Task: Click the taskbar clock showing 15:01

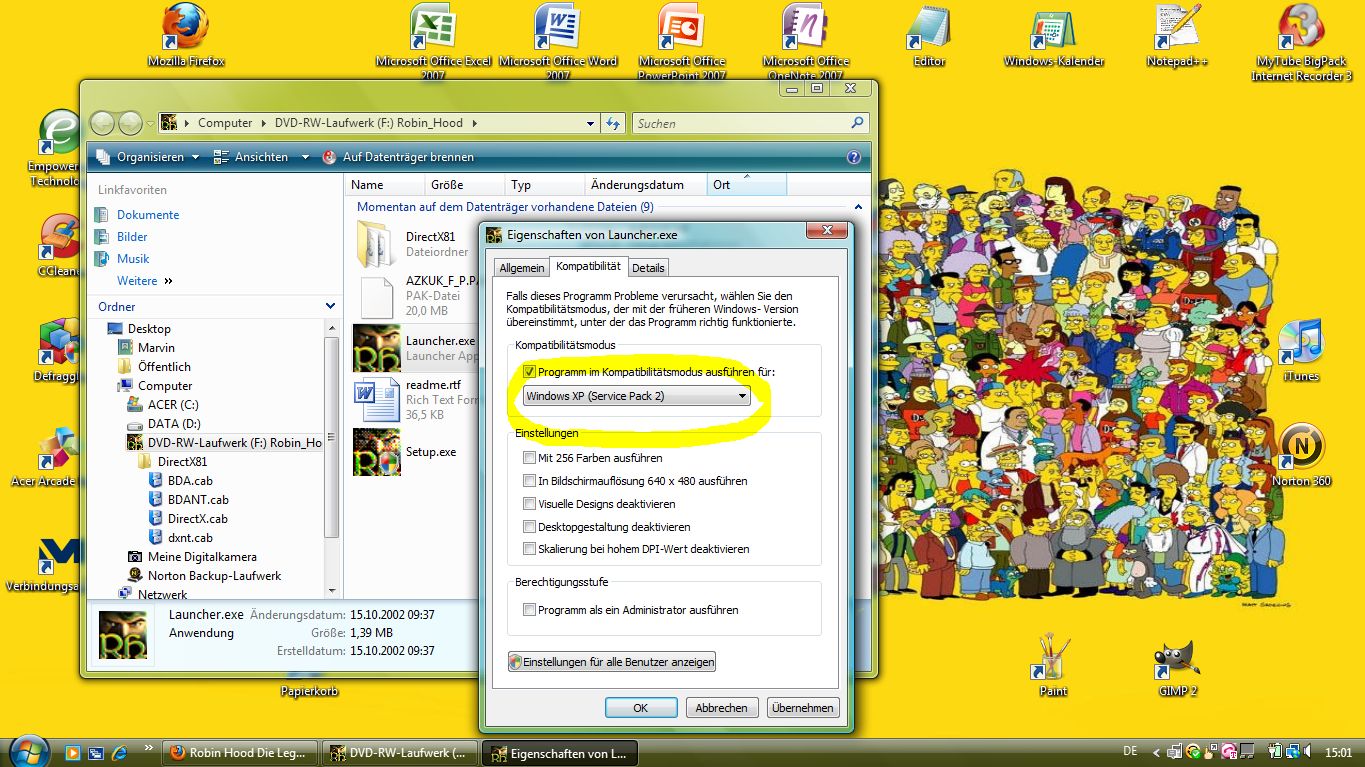Action: point(1336,752)
